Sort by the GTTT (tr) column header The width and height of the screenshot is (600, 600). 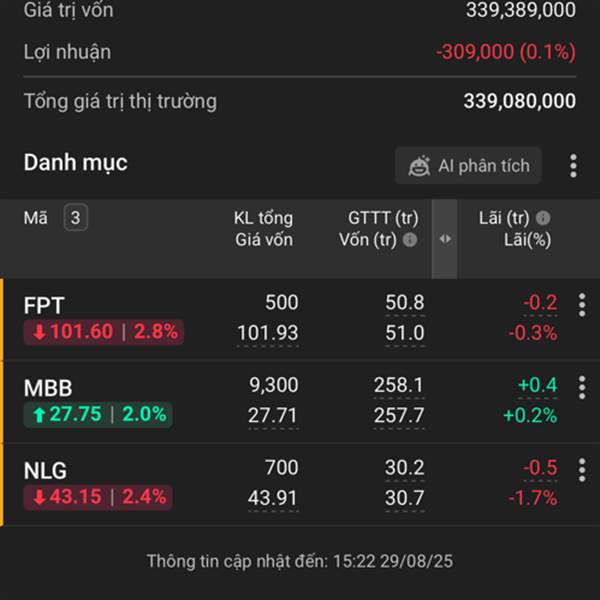click(383, 218)
